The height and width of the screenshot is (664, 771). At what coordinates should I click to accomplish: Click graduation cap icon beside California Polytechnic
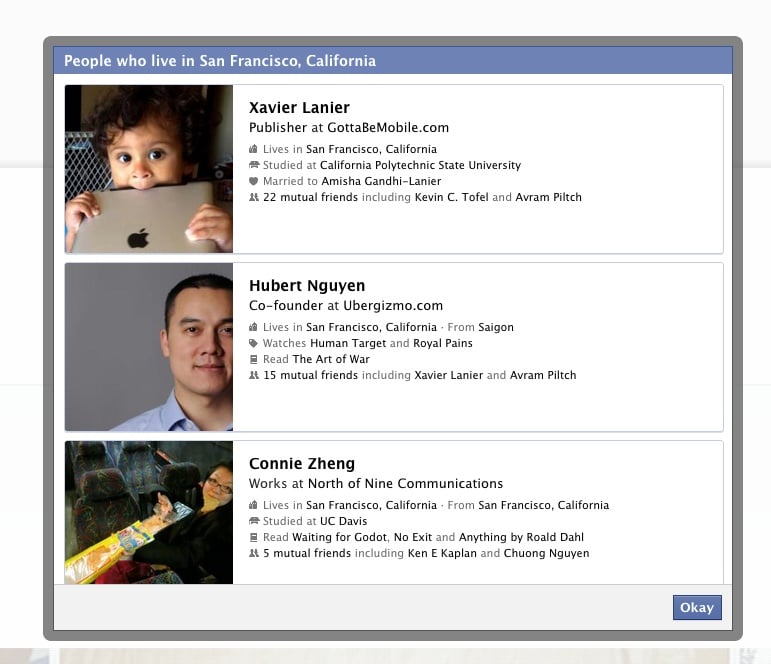tap(254, 165)
